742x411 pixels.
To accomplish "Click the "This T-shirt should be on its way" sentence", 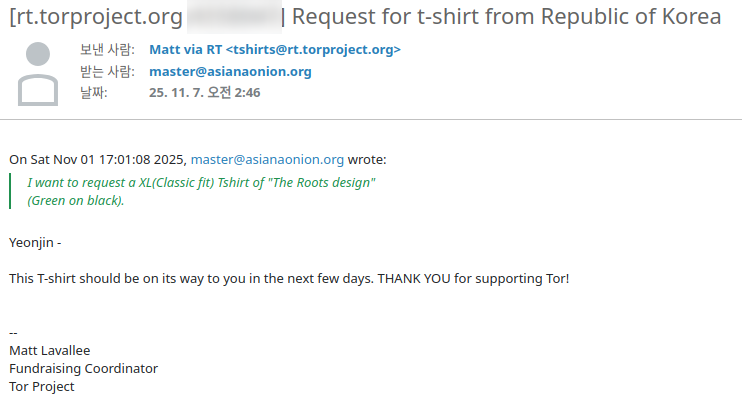I will click(288, 277).
